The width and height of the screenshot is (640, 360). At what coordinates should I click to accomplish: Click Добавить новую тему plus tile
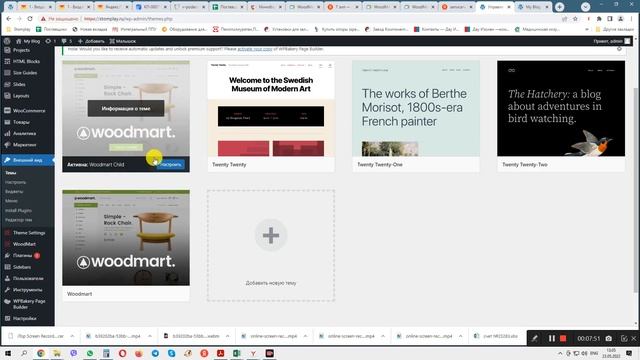tap(271, 245)
